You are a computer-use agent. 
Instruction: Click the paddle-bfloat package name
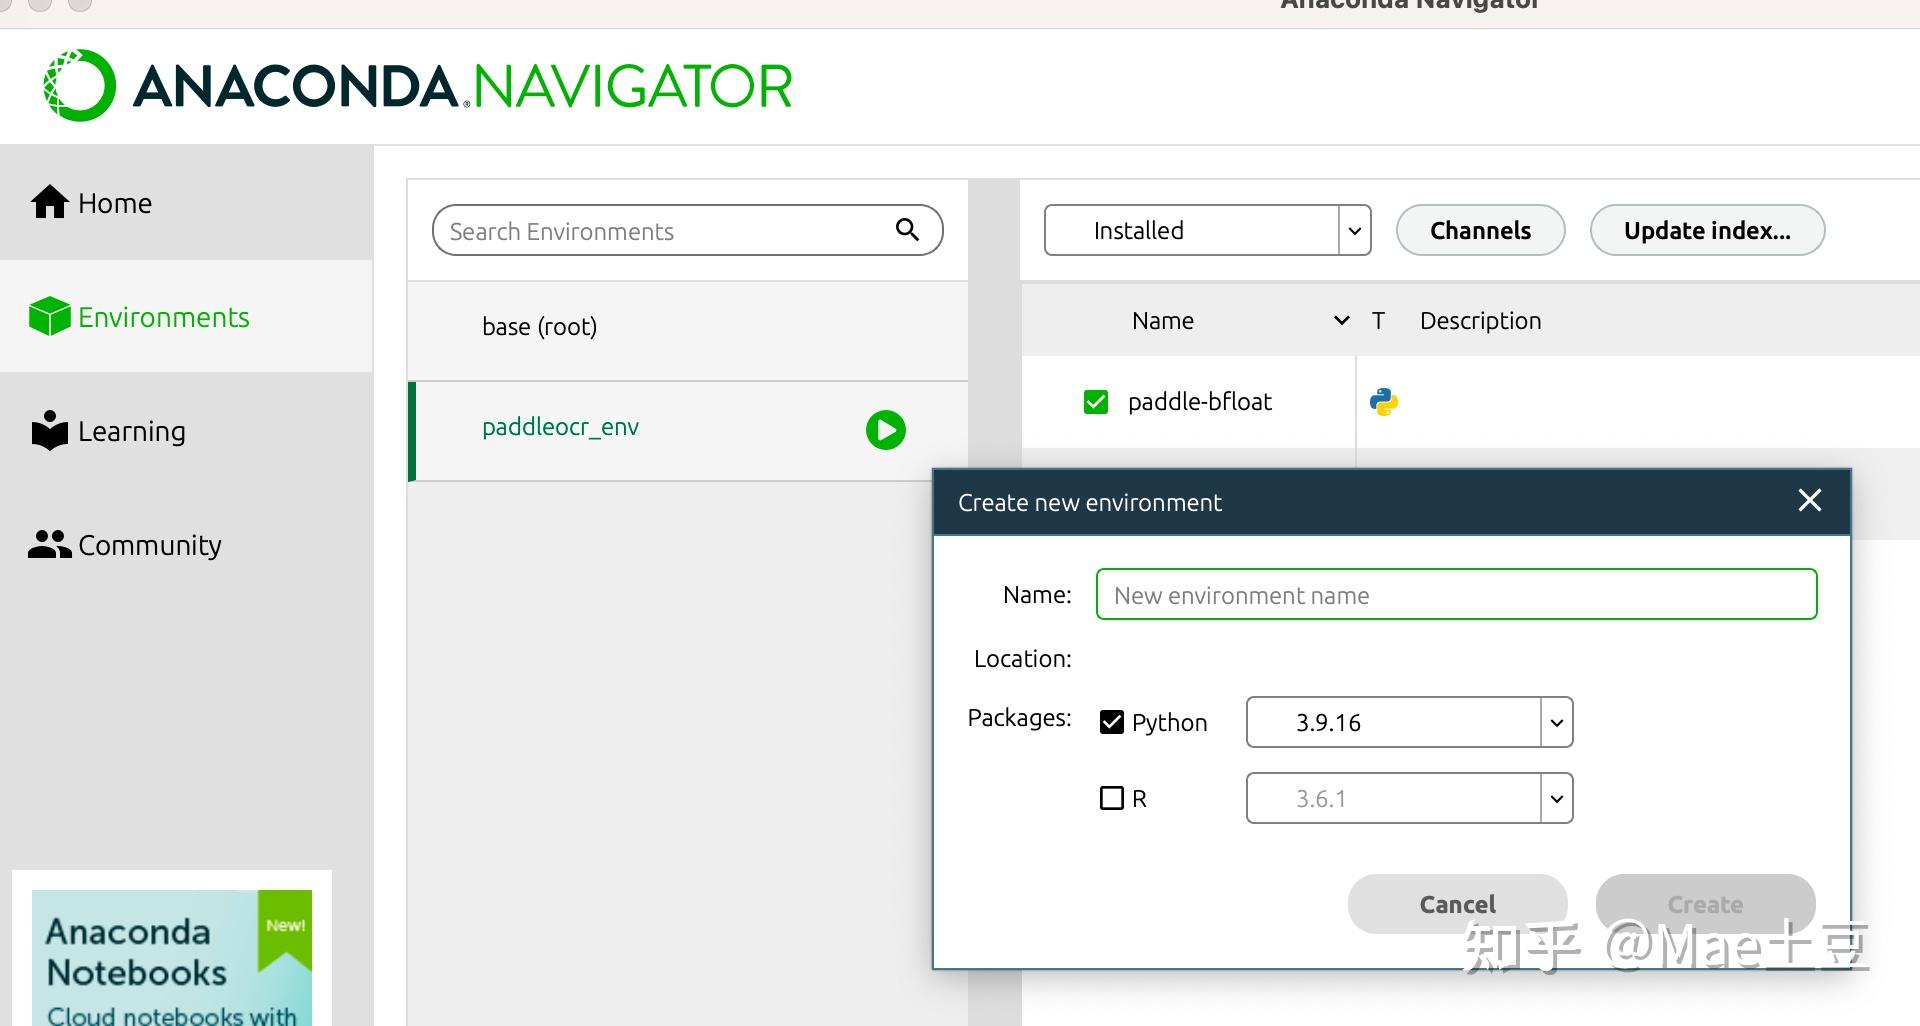coord(1199,402)
